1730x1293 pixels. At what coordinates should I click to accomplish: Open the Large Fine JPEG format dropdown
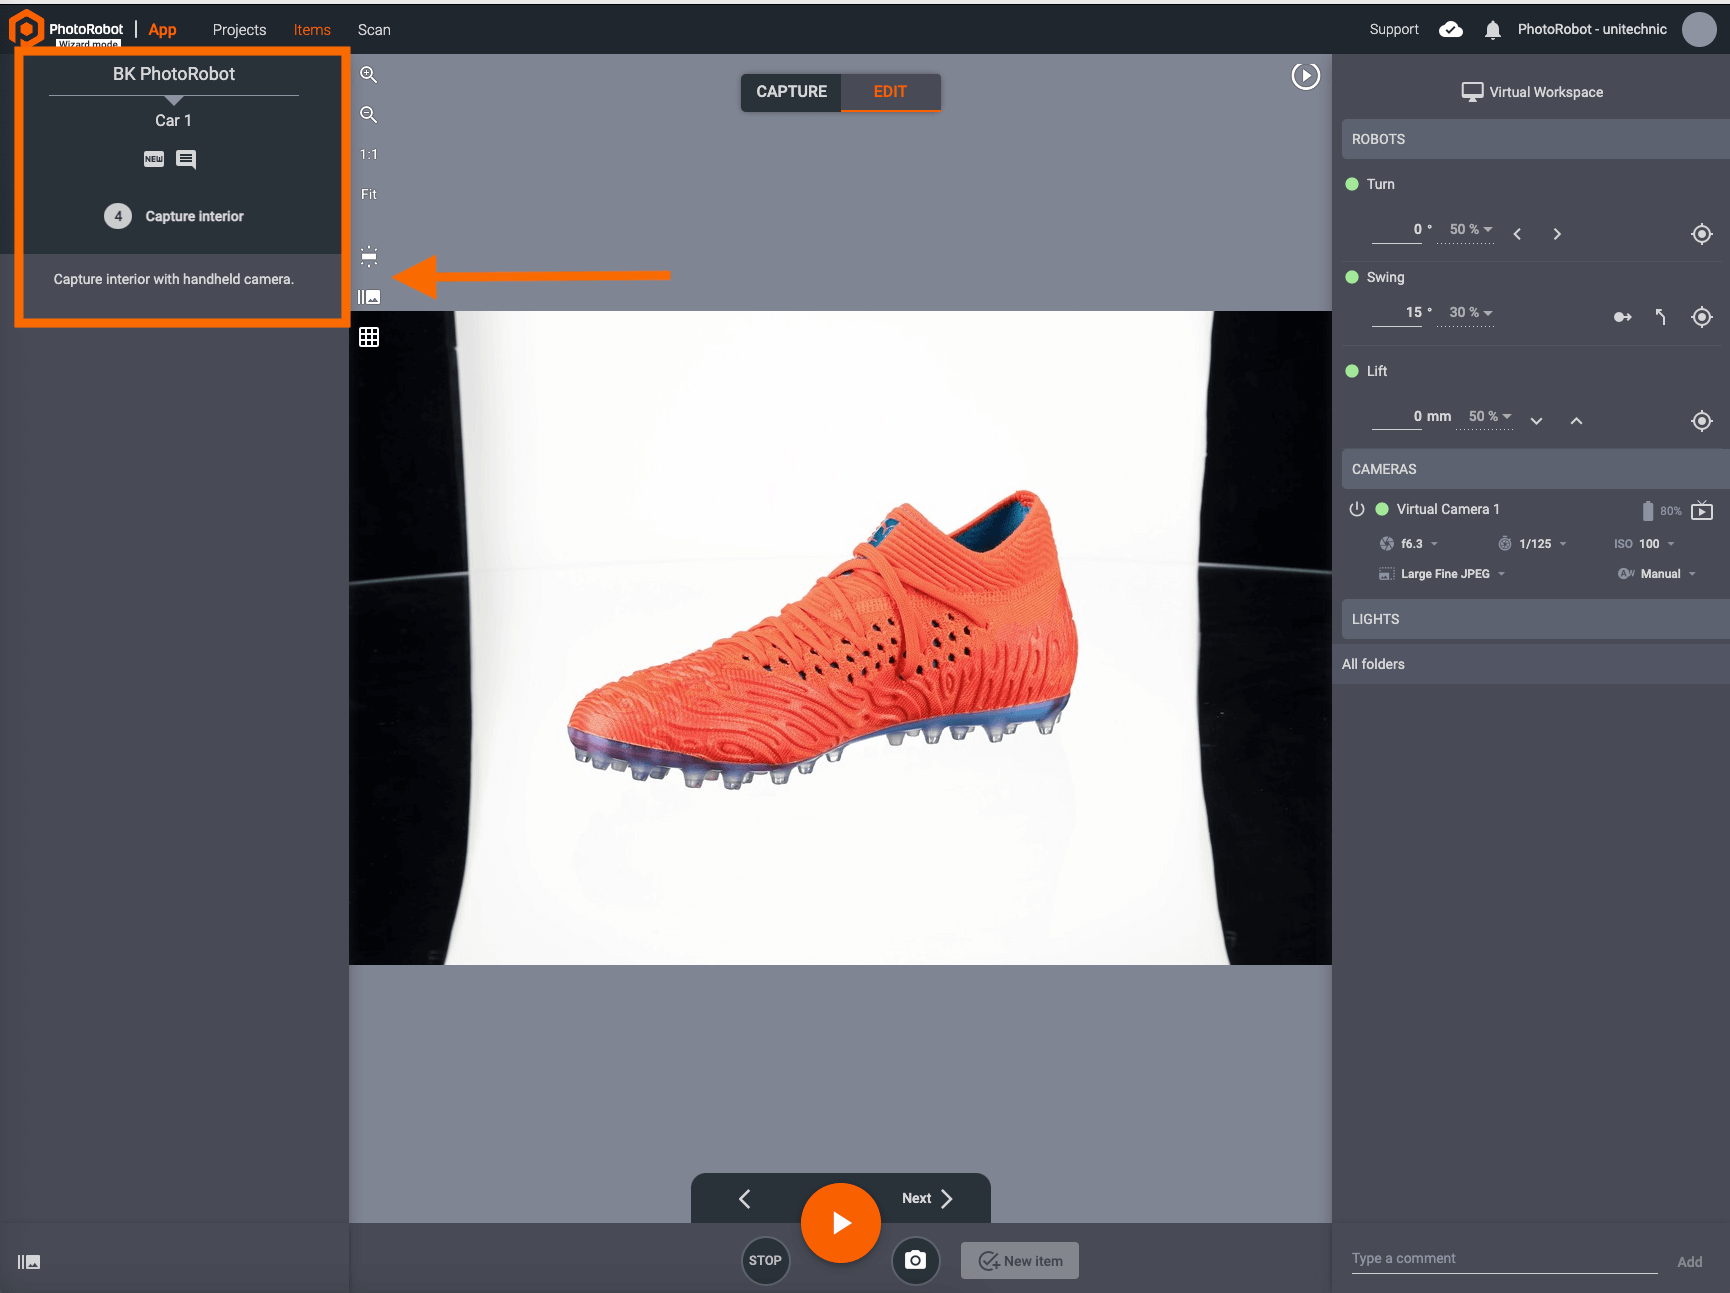pyautogui.click(x=1444, y=574)
